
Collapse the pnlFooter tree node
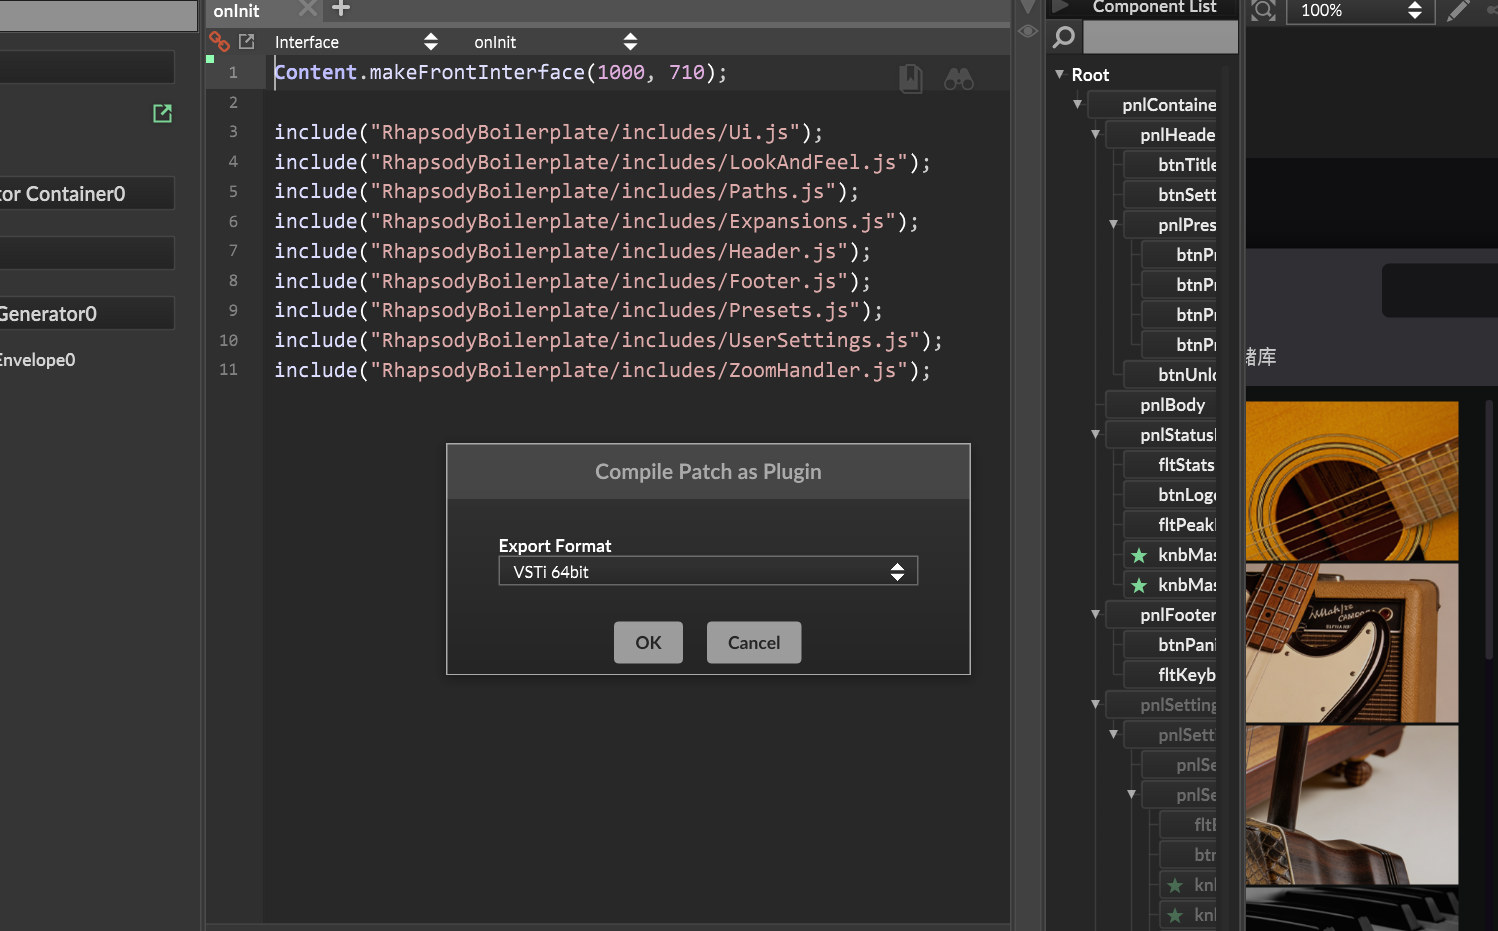click(1095, 615)
